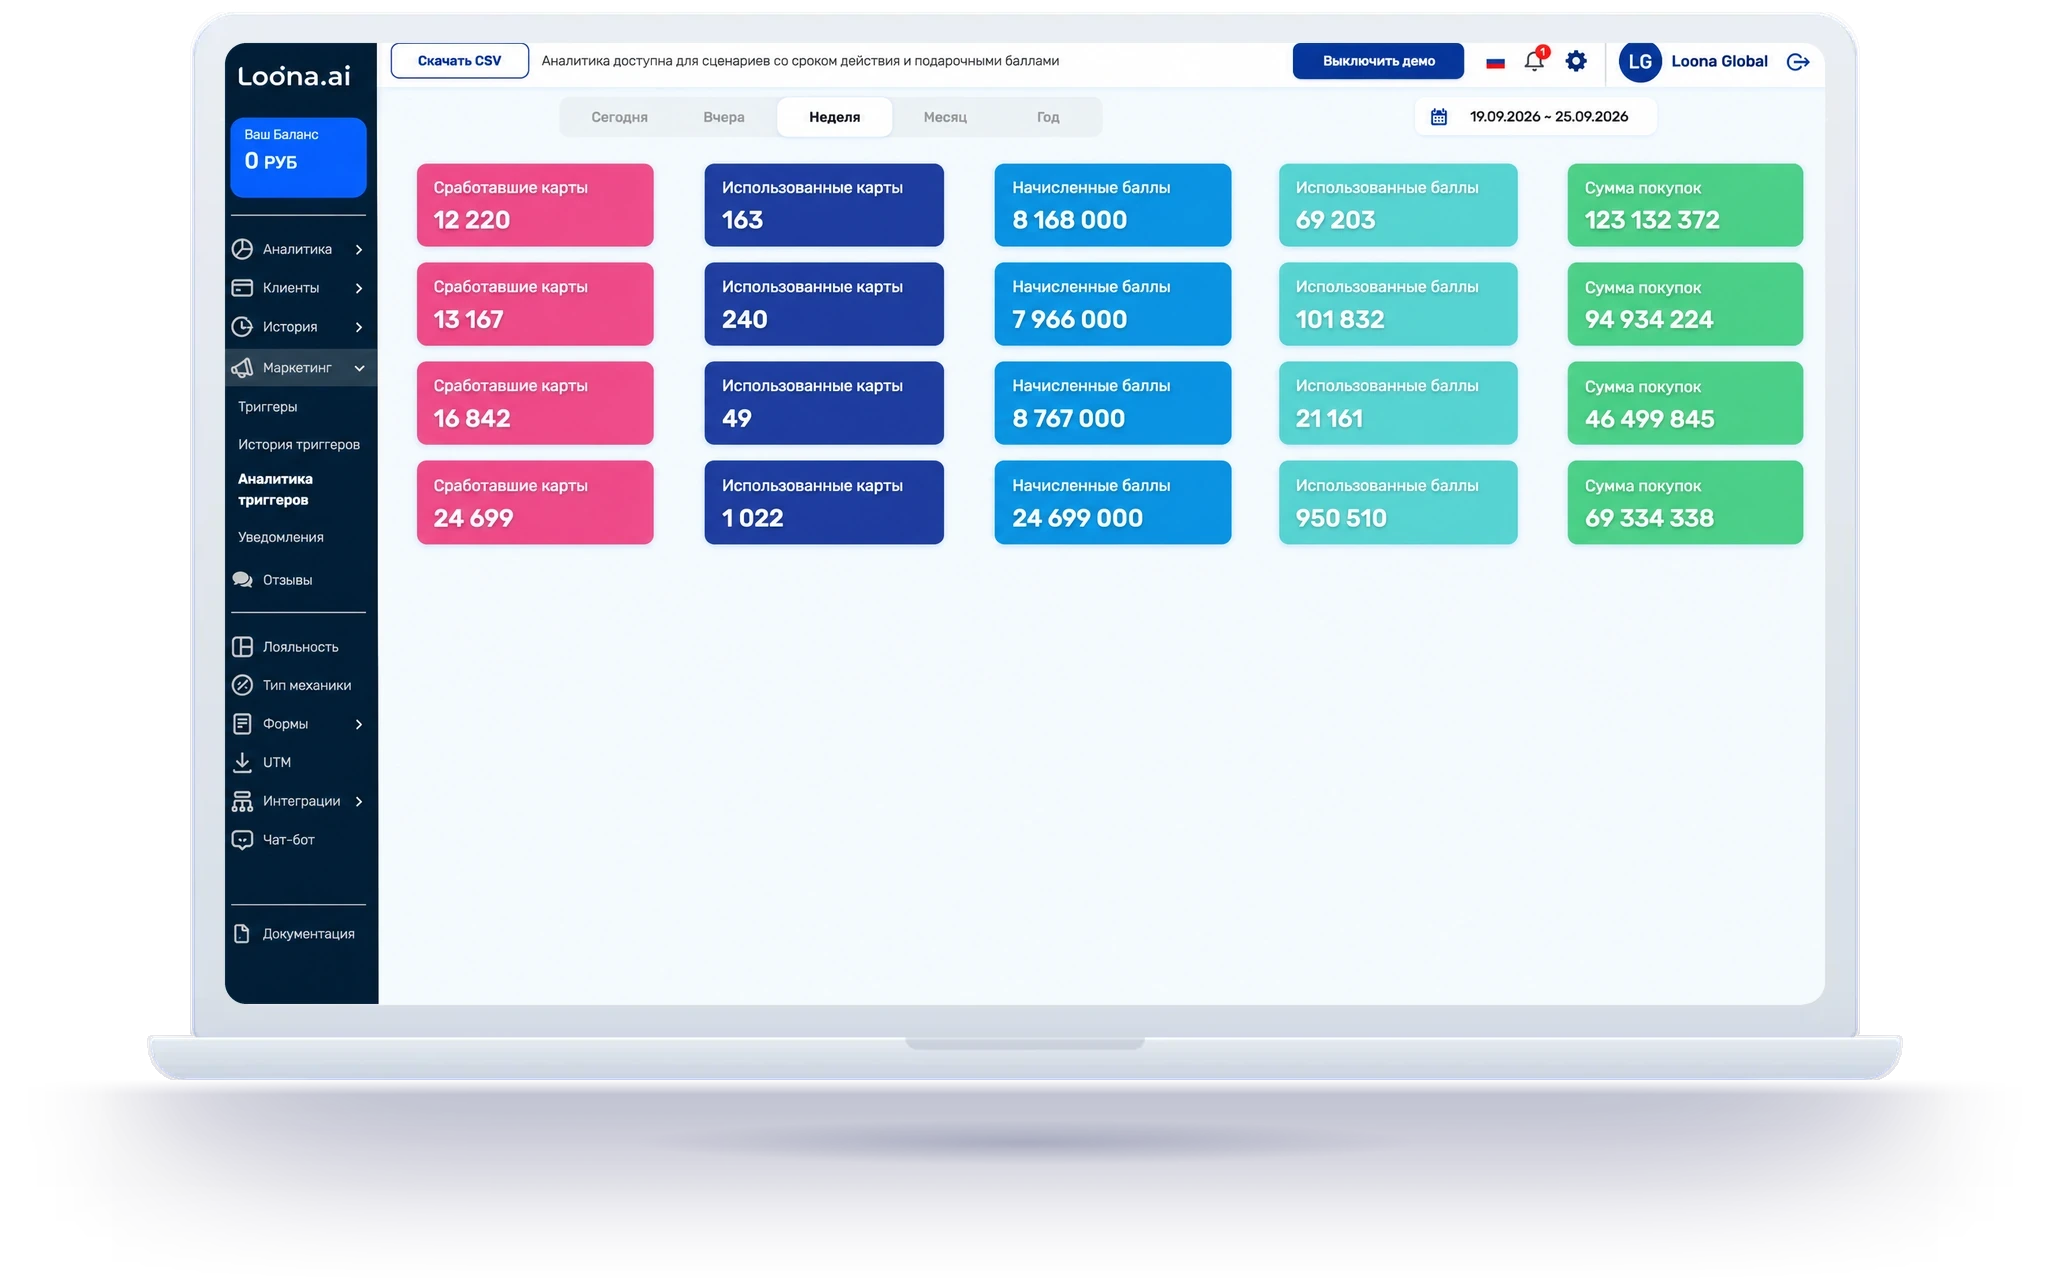This screenshot has height=1287, width=2050.
Task: Click the Аналитика pie chart icon
Action: pyautogui.click(x=242, y=249)
